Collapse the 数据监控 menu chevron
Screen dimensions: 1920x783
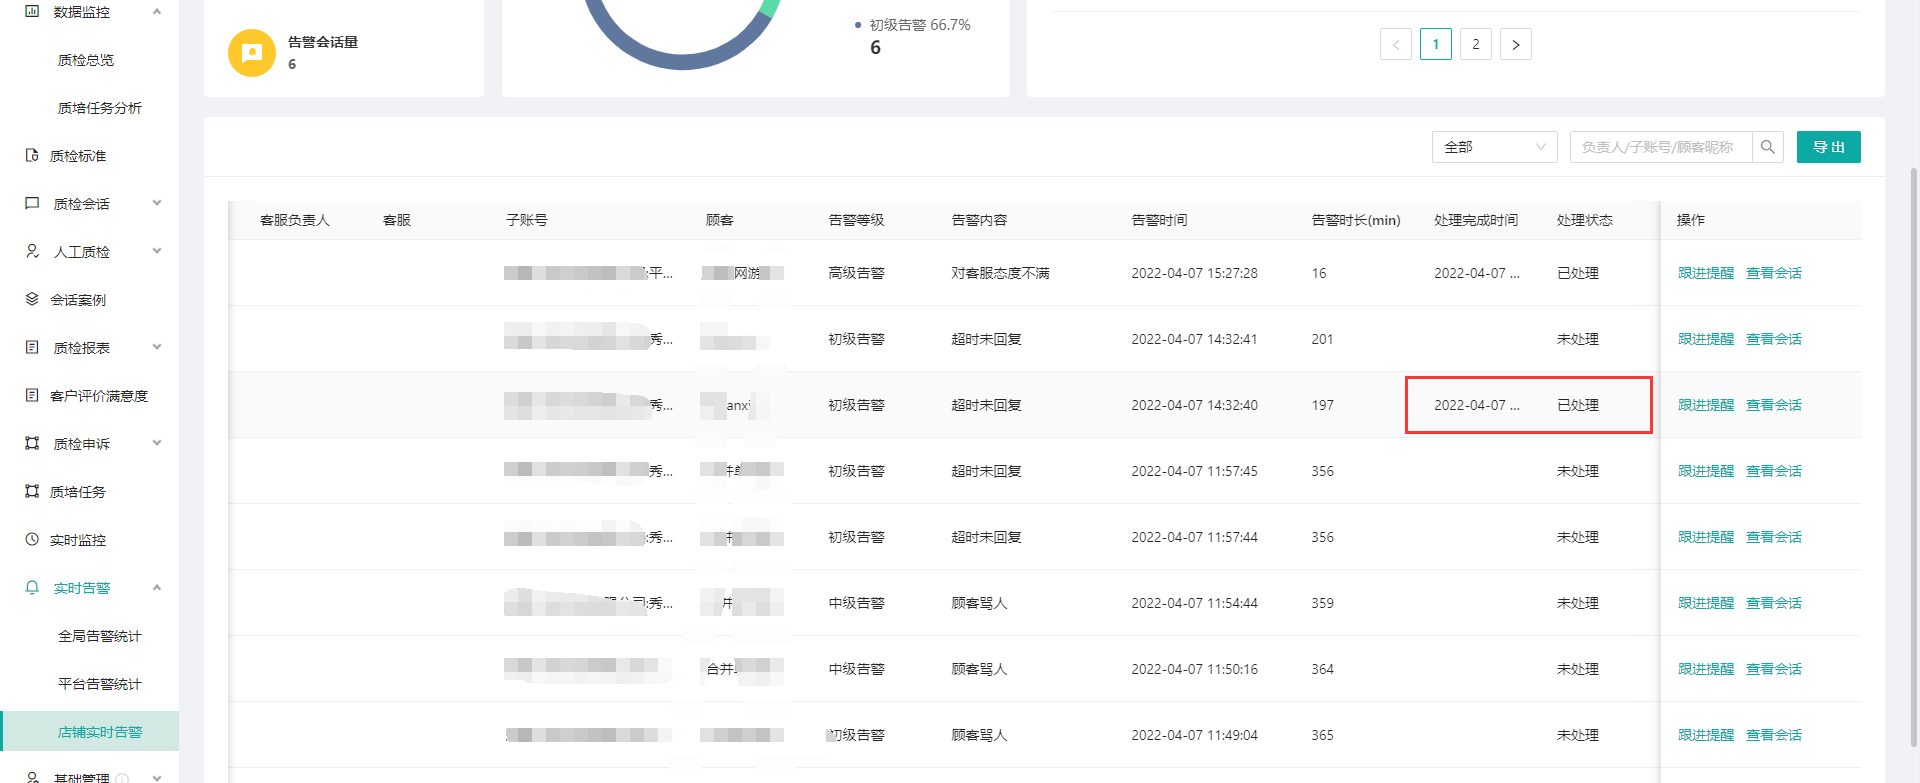[157, 11]
